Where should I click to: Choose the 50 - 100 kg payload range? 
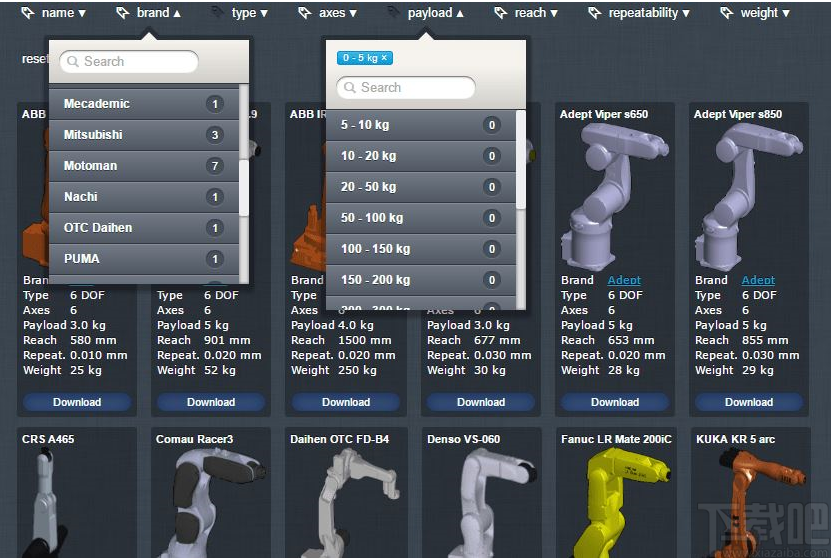click(x=421, y=218)
